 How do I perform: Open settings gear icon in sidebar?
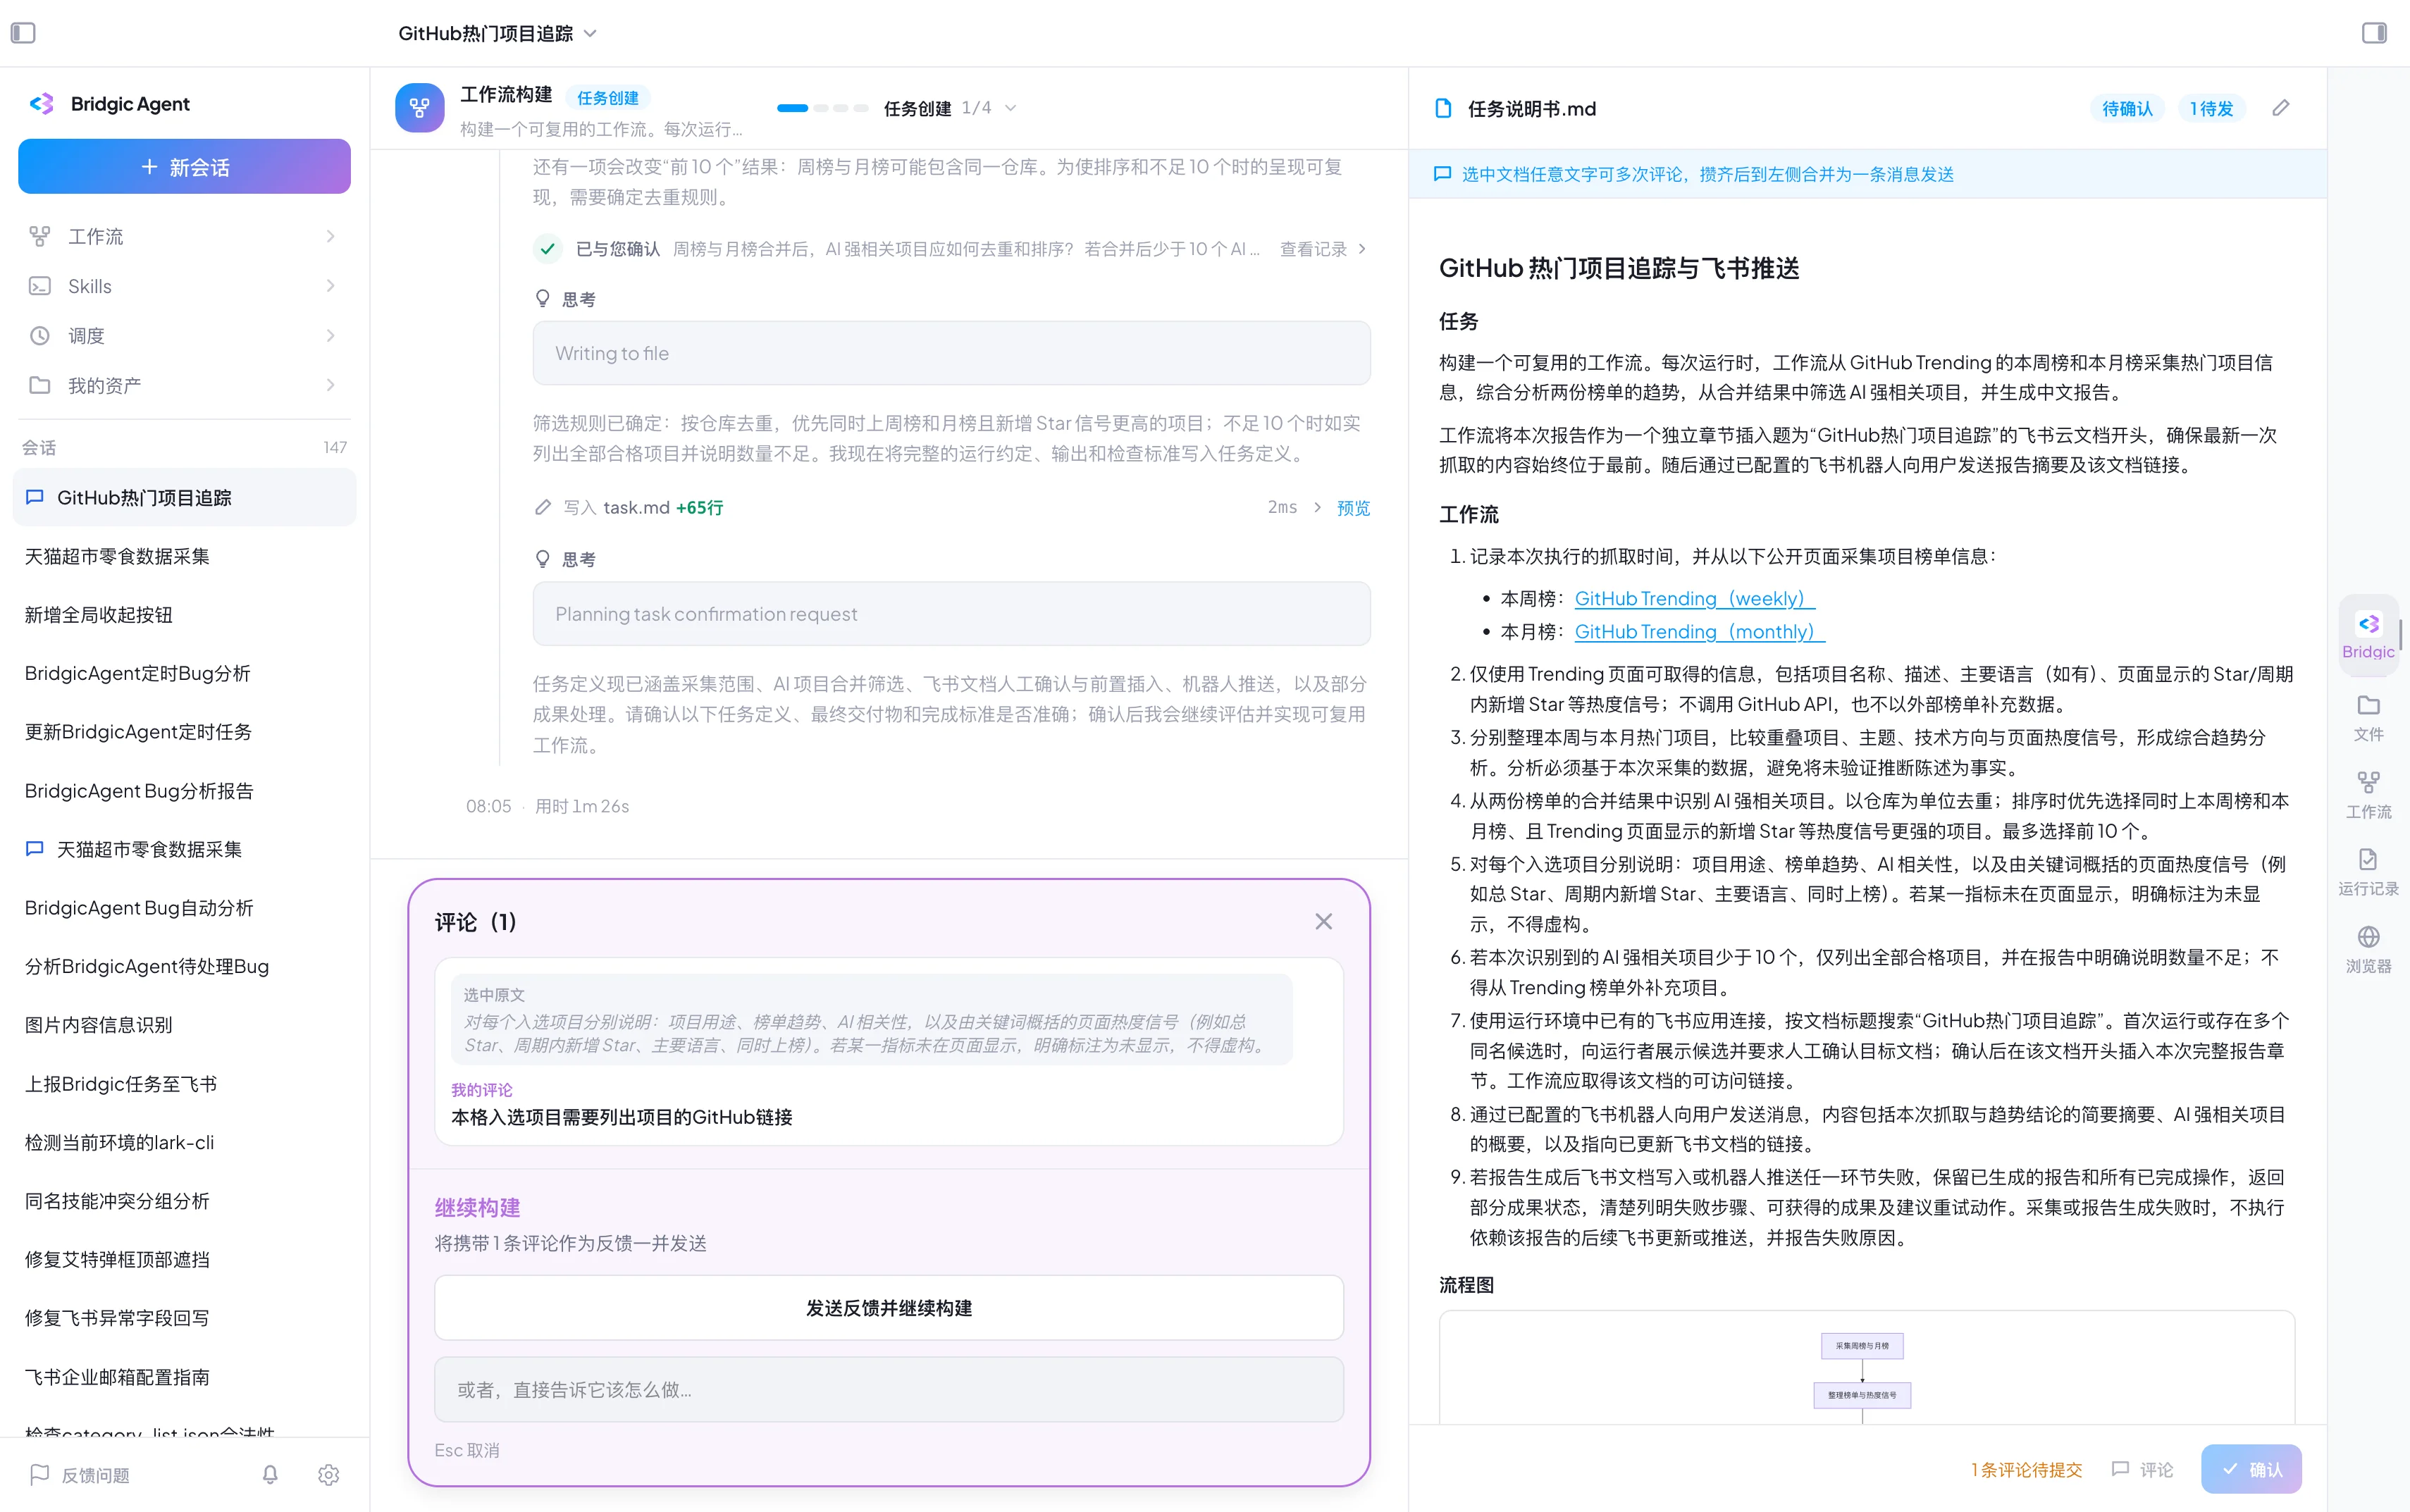pos(328,1474)
